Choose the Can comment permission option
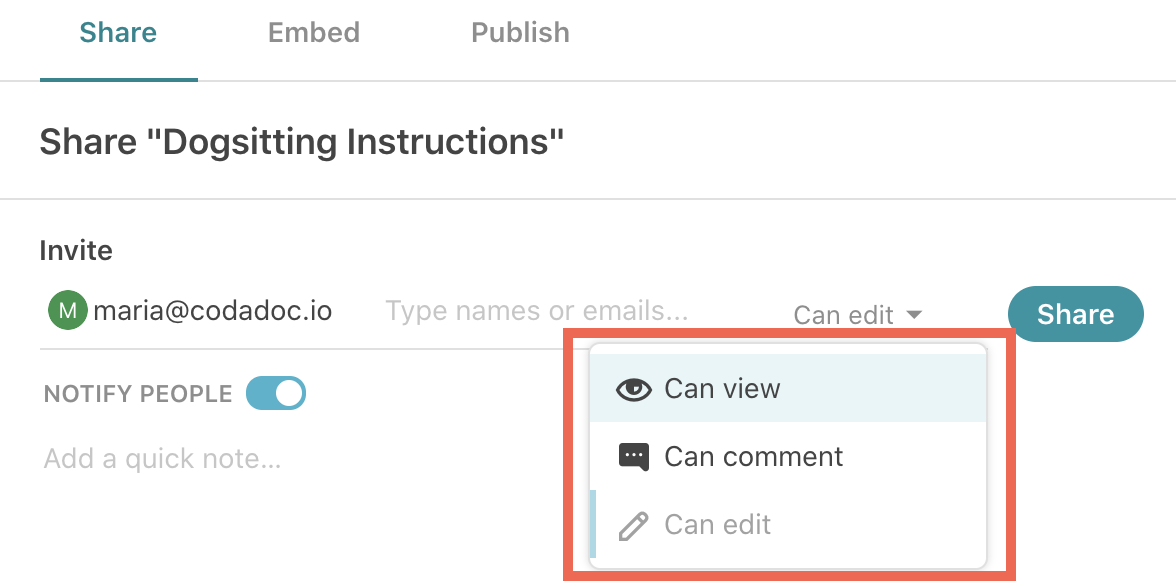The height and width of the screenshot is (582, 1176). click(754, 457)
